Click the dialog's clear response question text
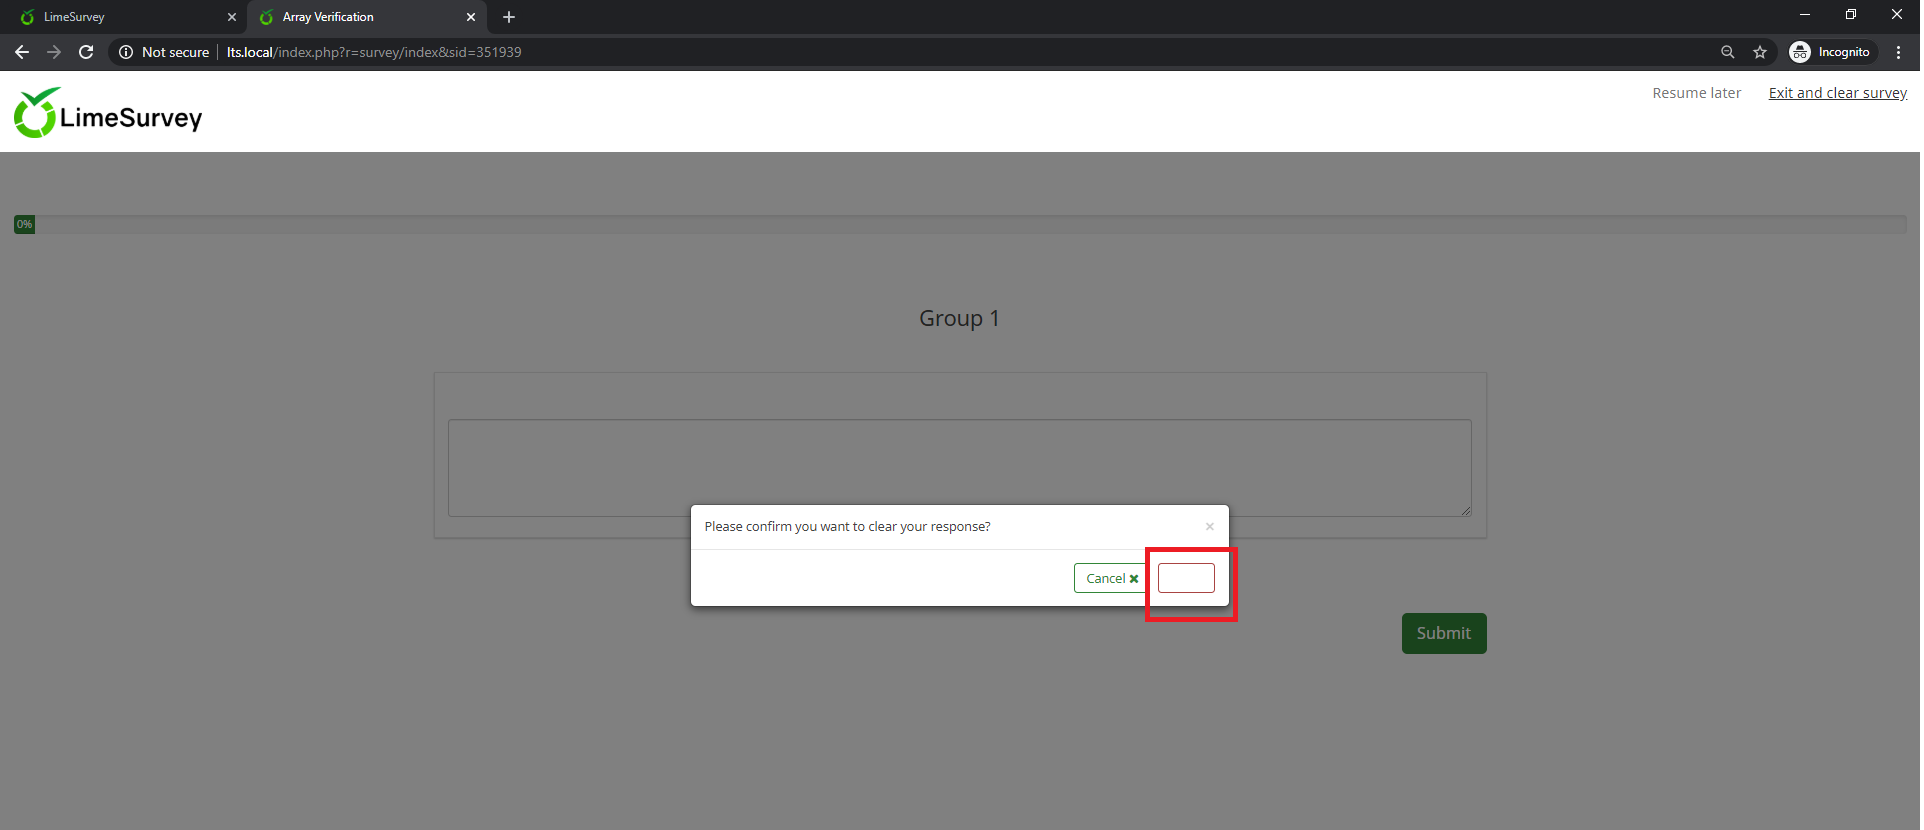This screenshot has width=1924, height=830. 847,526
